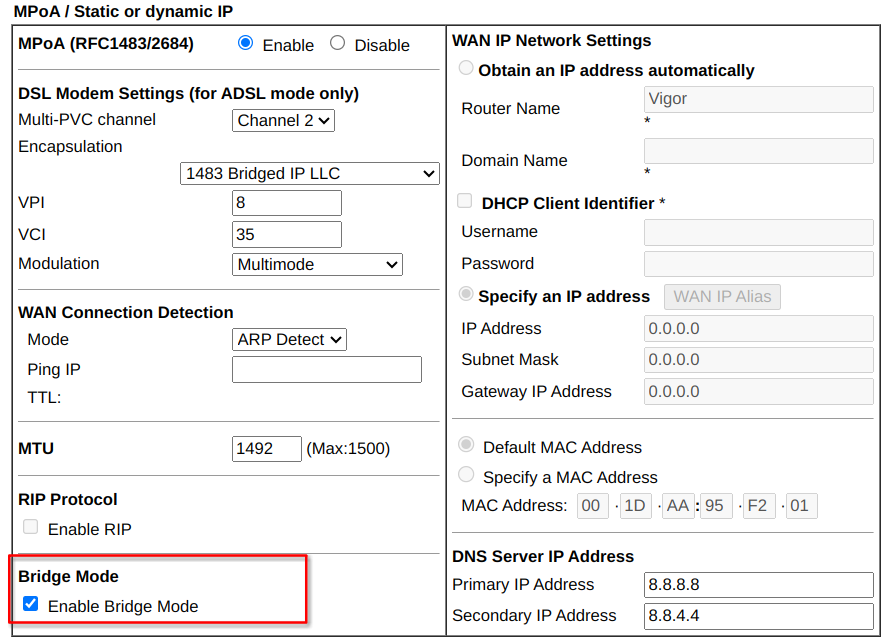The image size is (885, 638).
Task: Open the Encapsulation 1483 Bridged IP LLC dropdown
Action: tap(310, 173)
